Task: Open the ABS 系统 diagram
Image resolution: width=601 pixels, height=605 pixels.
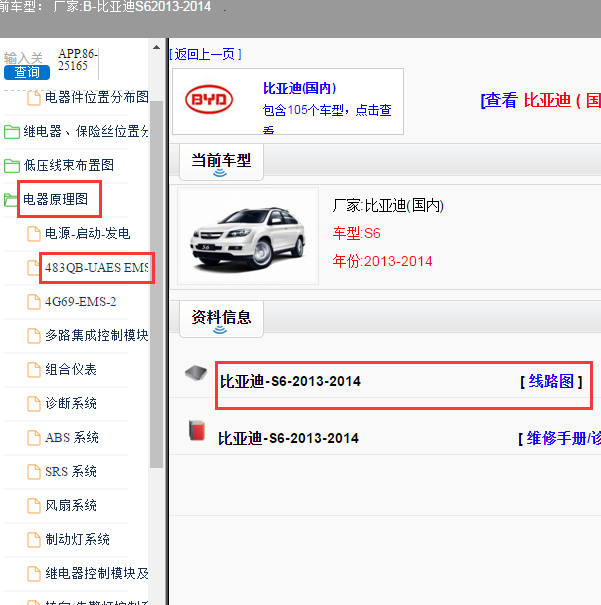Action: (72, 437)
